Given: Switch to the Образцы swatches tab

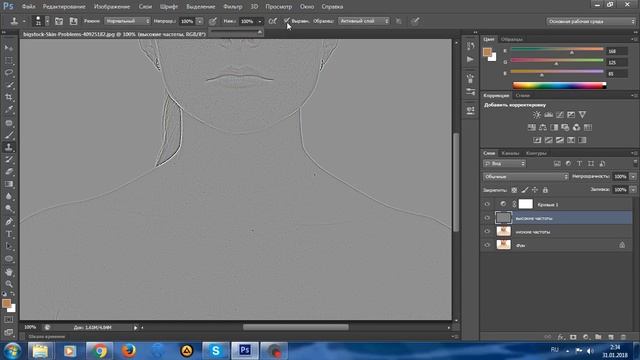Looking at the screenshot, I should click(511, 39).
